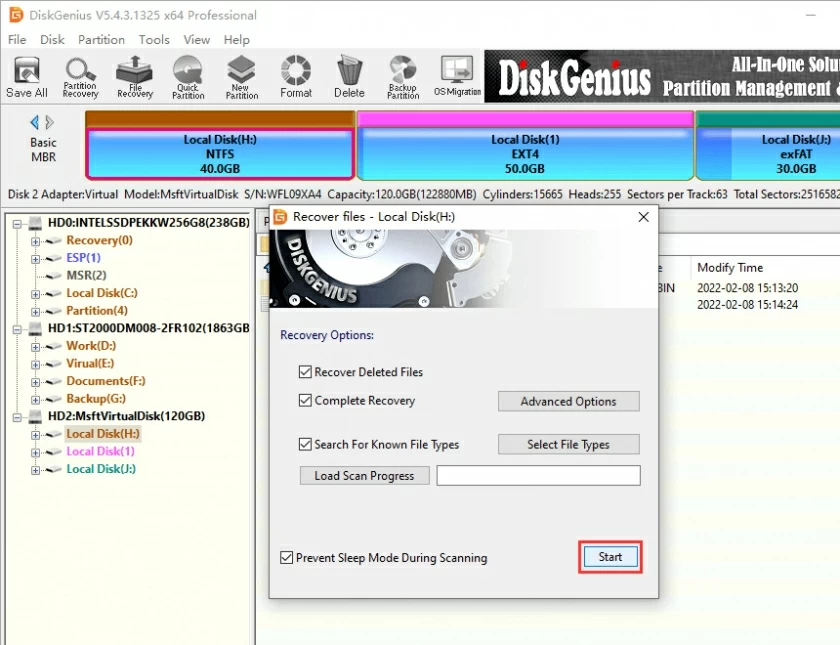Click the Save All icon

click(x=26, y=75)
